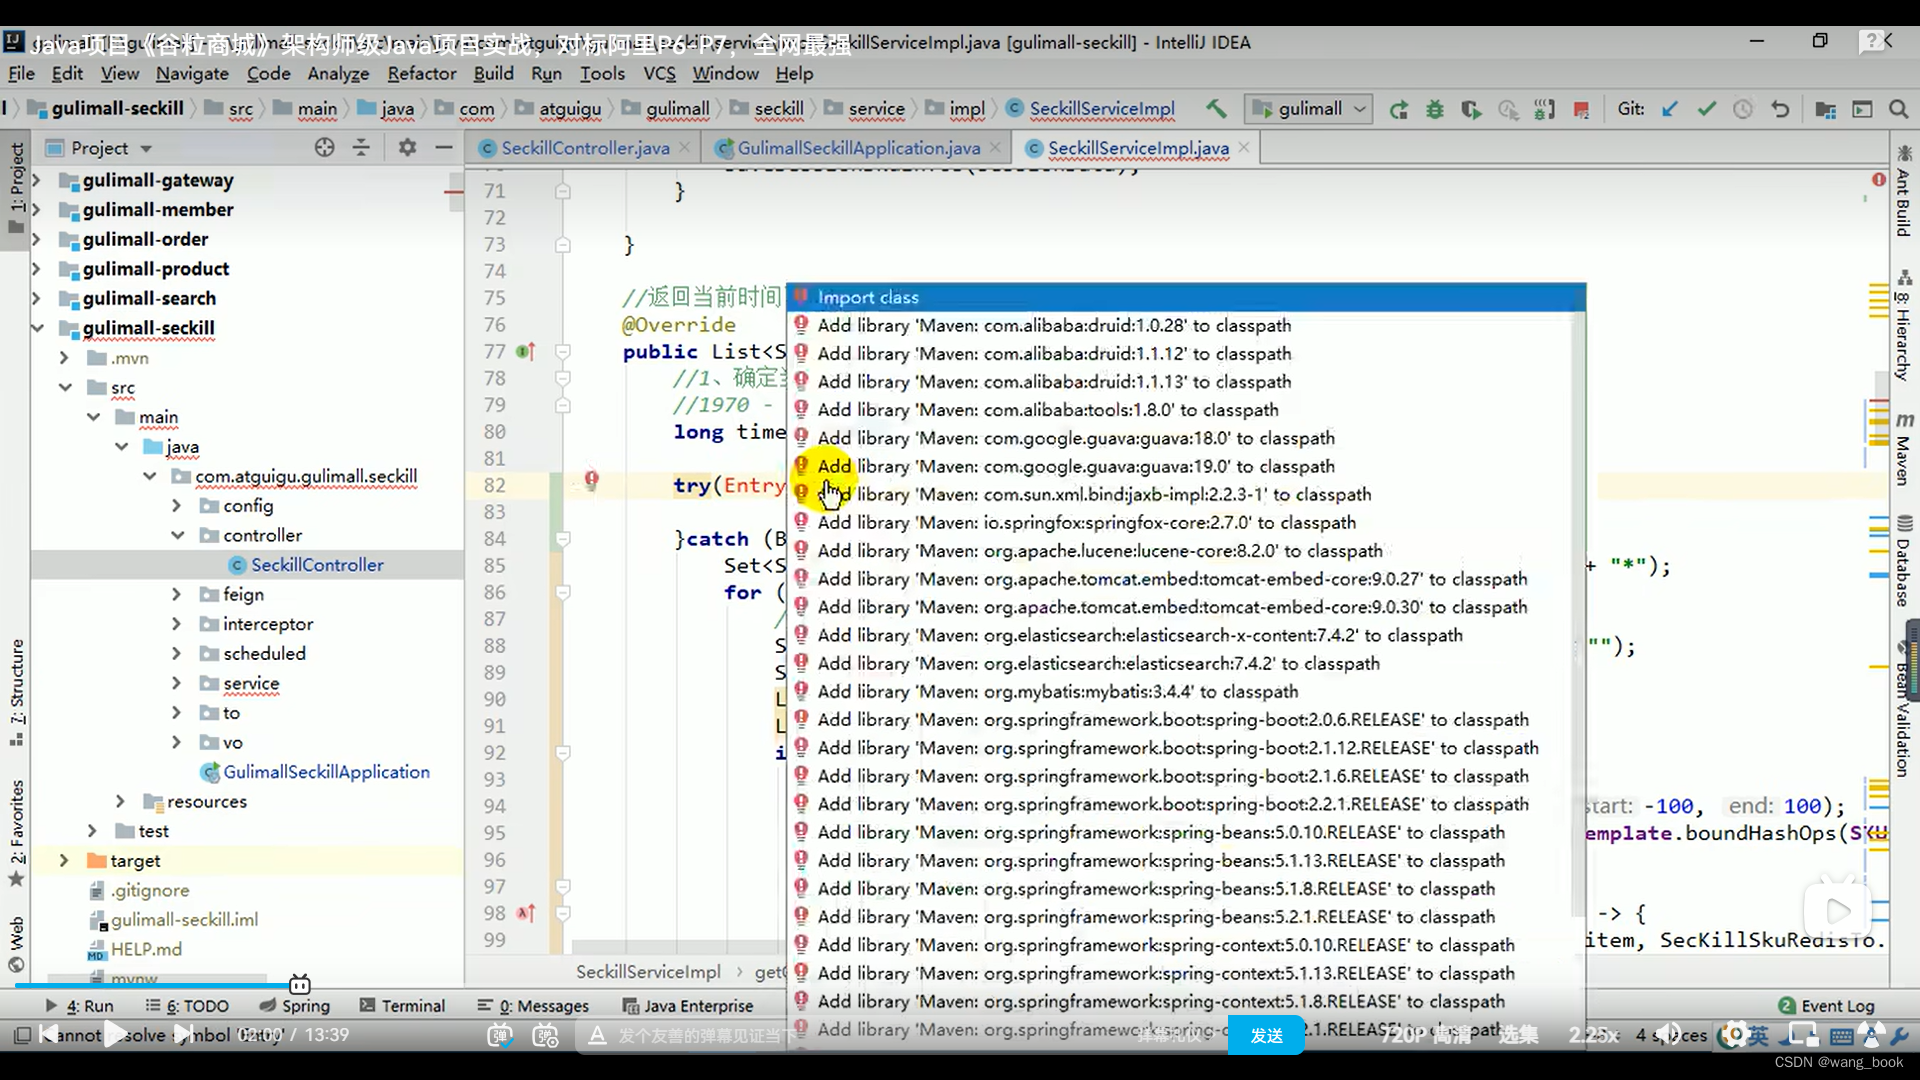Select SeckillServiceImpl tab in editor
The image size is (1920, 1080).
(x=1137, y=148)
